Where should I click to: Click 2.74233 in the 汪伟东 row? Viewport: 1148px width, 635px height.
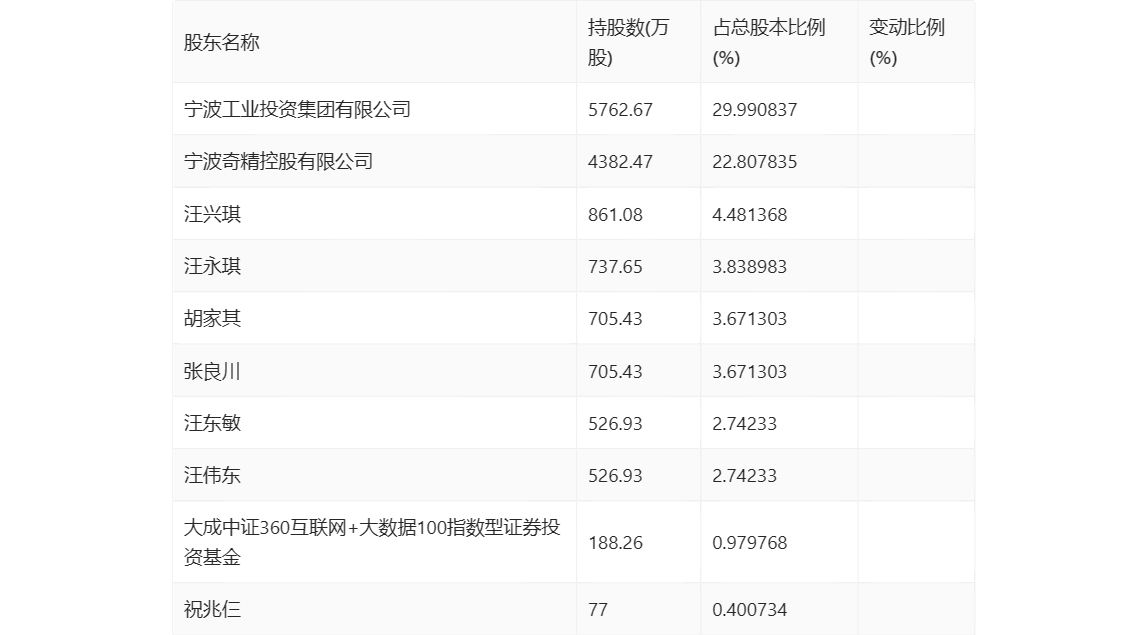point(745,475)
